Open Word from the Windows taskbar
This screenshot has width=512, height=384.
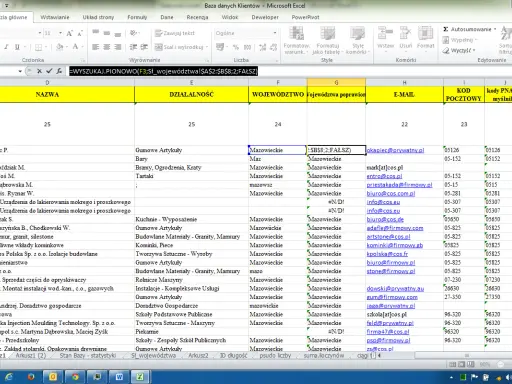point(119,377)
